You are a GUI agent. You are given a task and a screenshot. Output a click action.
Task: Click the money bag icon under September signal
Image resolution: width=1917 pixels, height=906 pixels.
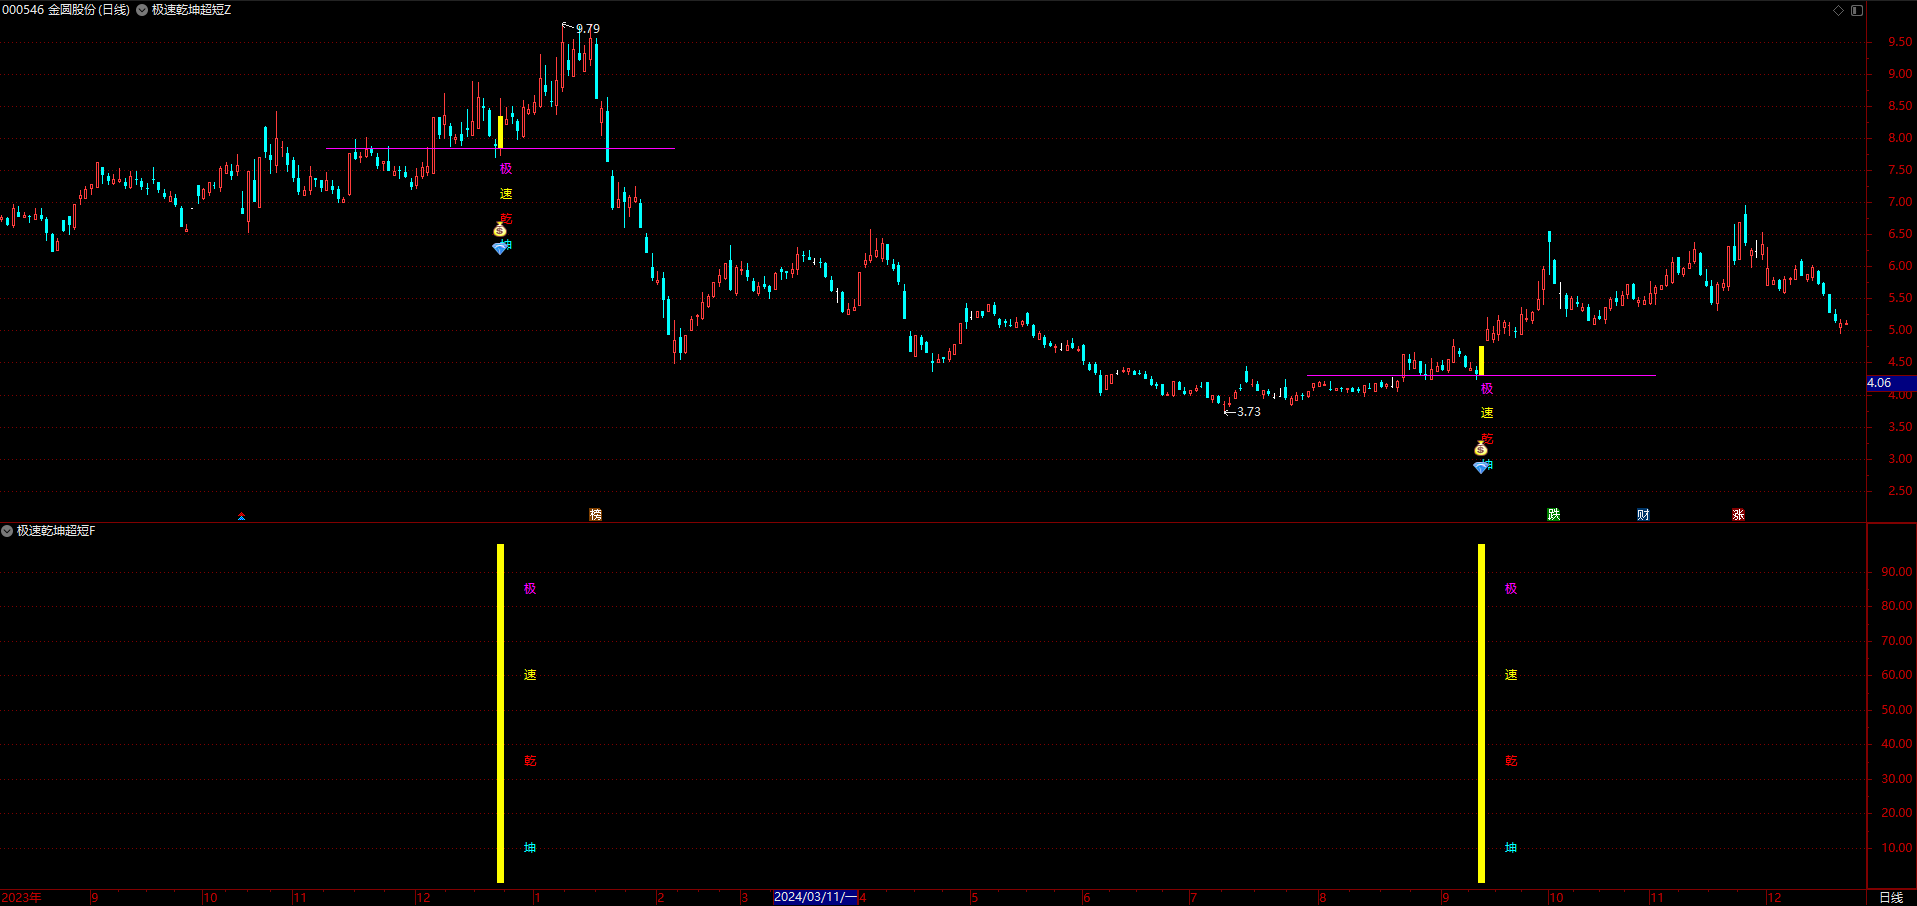pos(1481,449)
